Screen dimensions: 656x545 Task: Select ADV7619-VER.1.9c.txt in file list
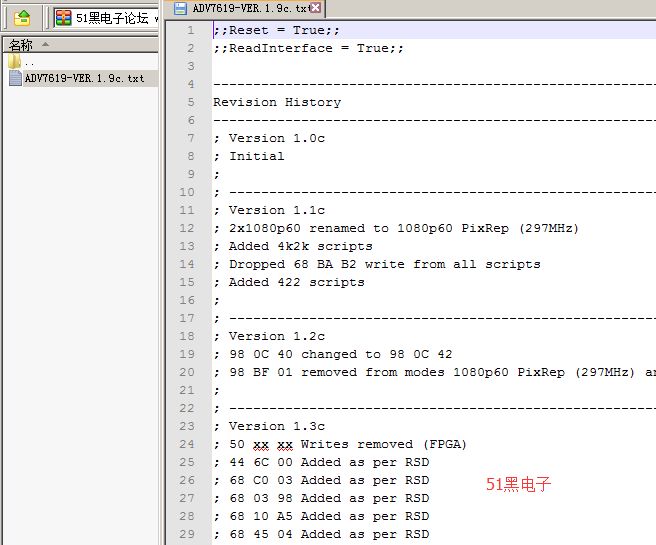coord(84,78)
